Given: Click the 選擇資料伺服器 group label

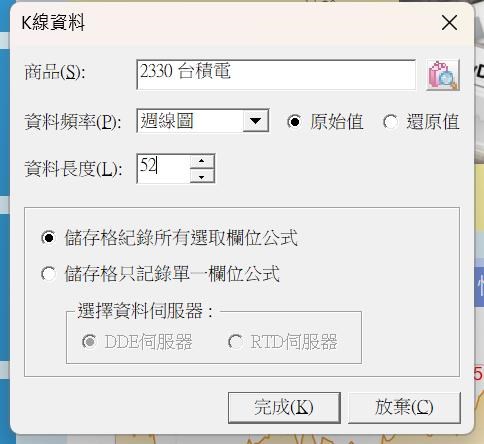Looking at the screenshot, I should coord(145,311).
